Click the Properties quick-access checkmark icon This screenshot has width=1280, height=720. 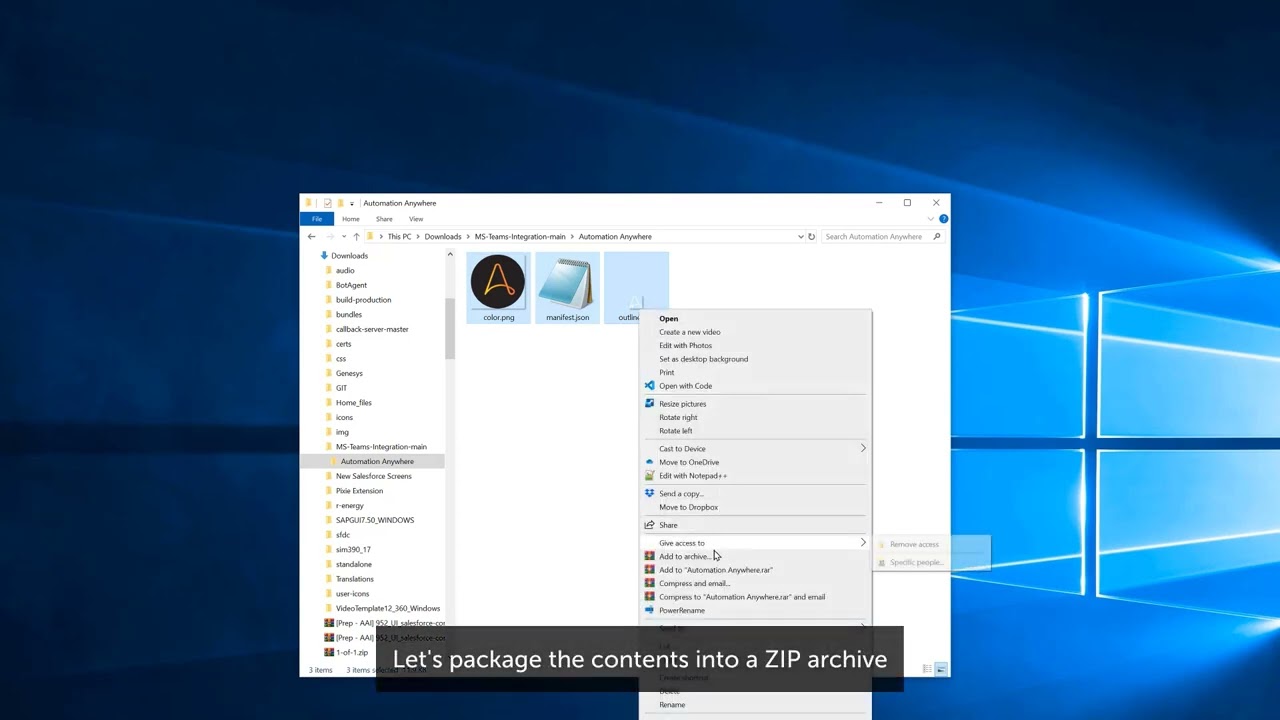click(327, 203)
